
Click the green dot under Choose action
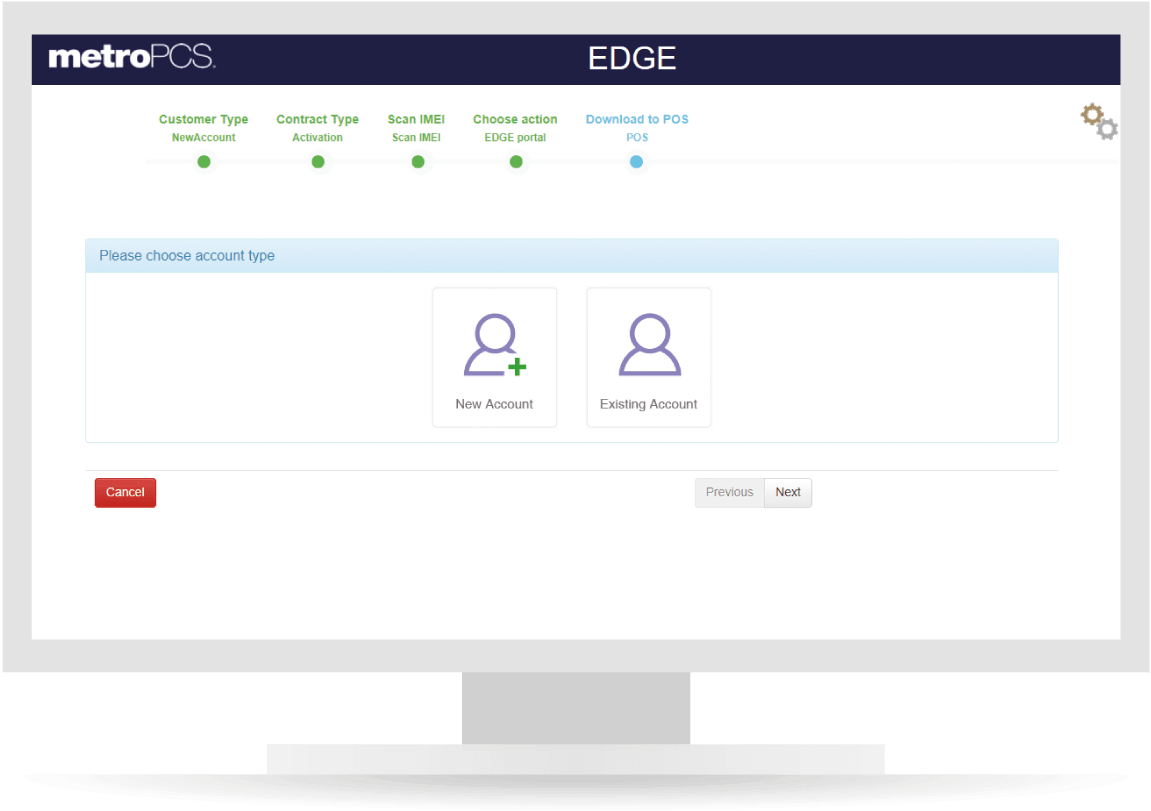click(x=515, y=161)
